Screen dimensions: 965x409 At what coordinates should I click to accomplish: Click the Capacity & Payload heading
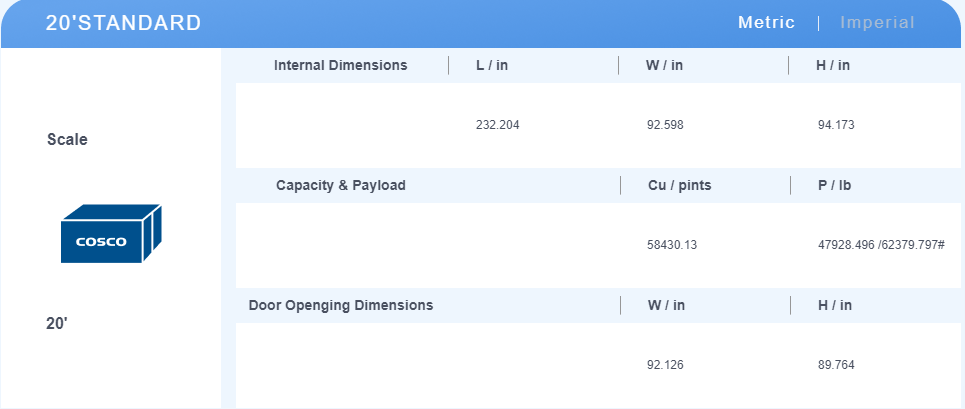341,185
